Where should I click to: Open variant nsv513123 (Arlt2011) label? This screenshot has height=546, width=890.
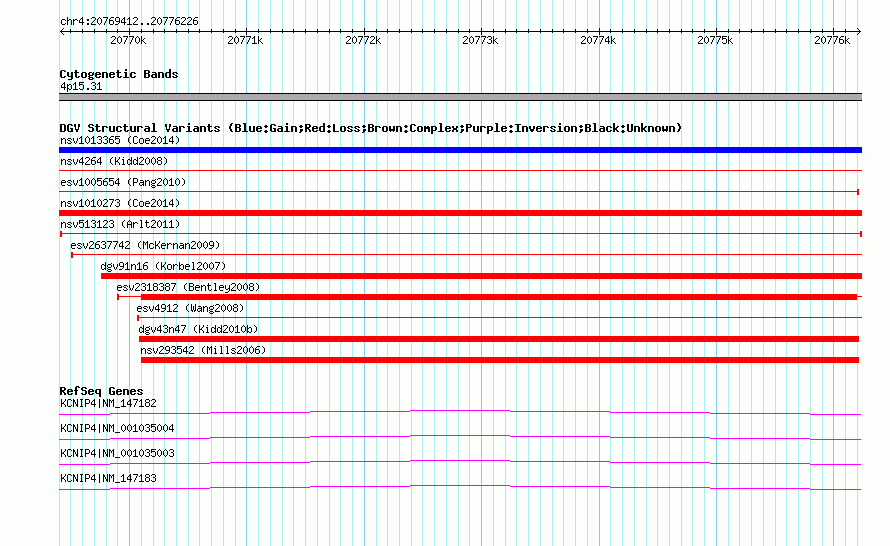coord(120,224)
